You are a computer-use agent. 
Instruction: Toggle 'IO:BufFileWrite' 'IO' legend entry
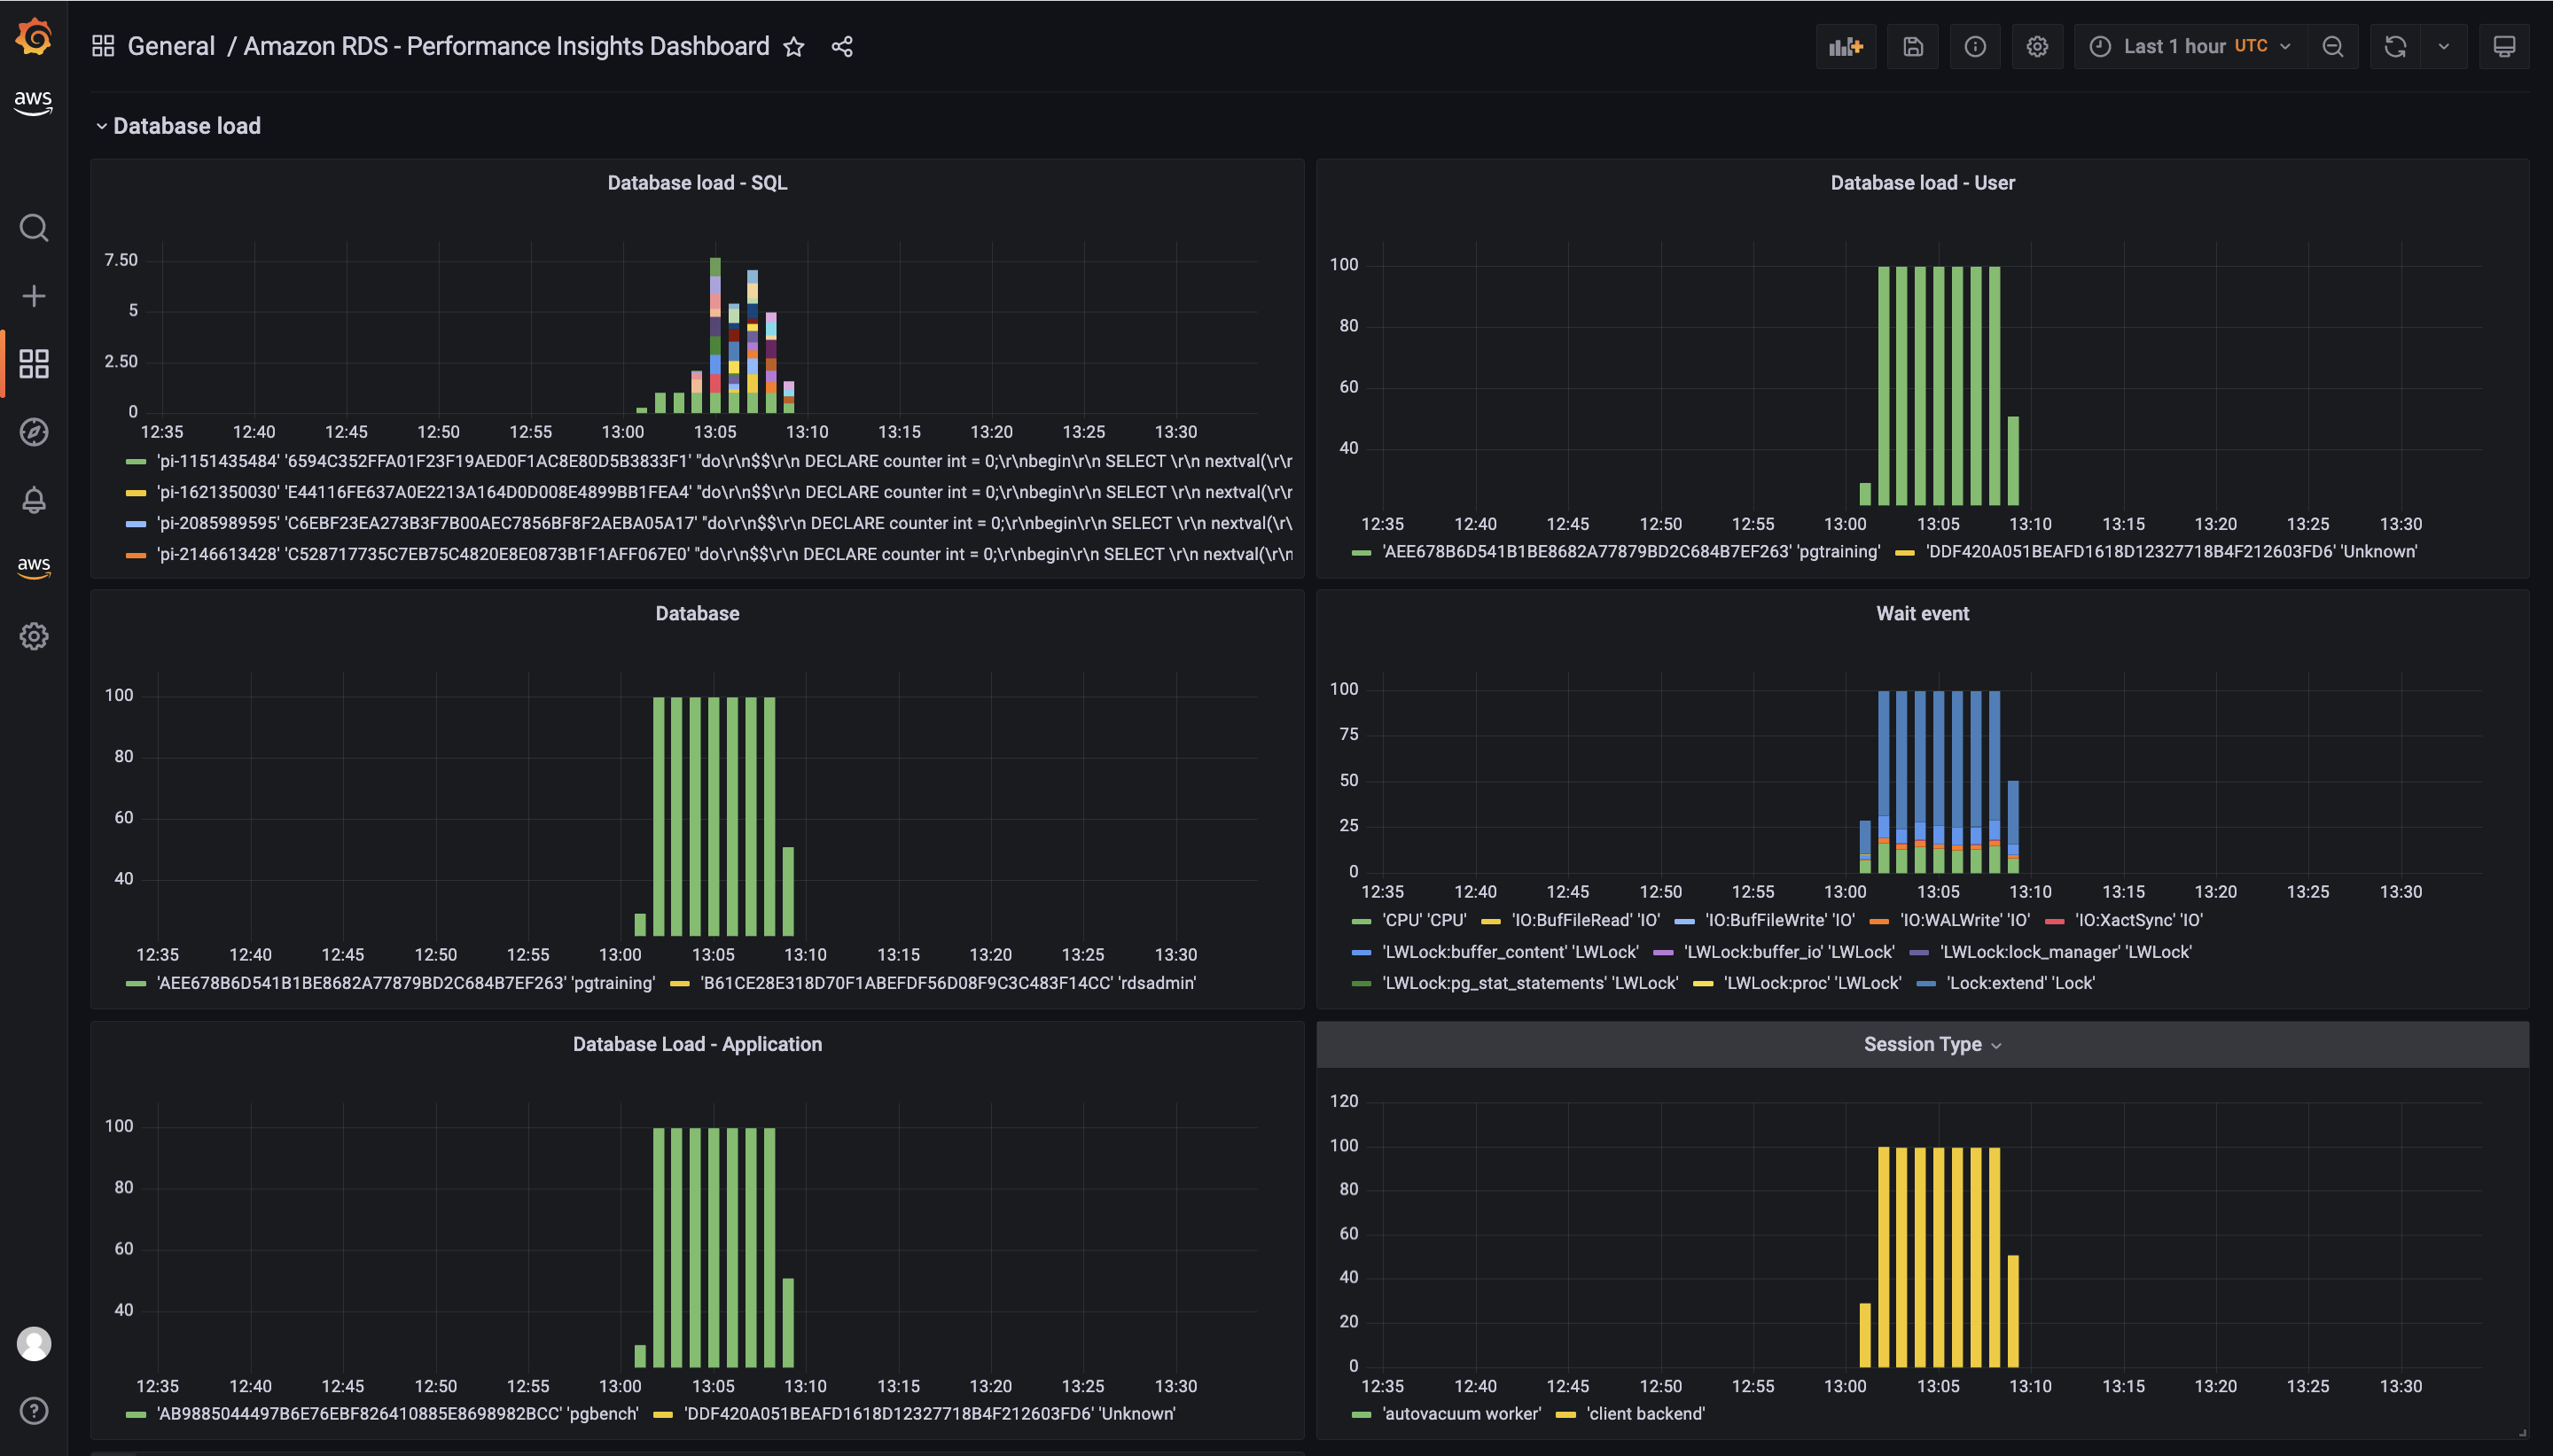coord(1779,920)
